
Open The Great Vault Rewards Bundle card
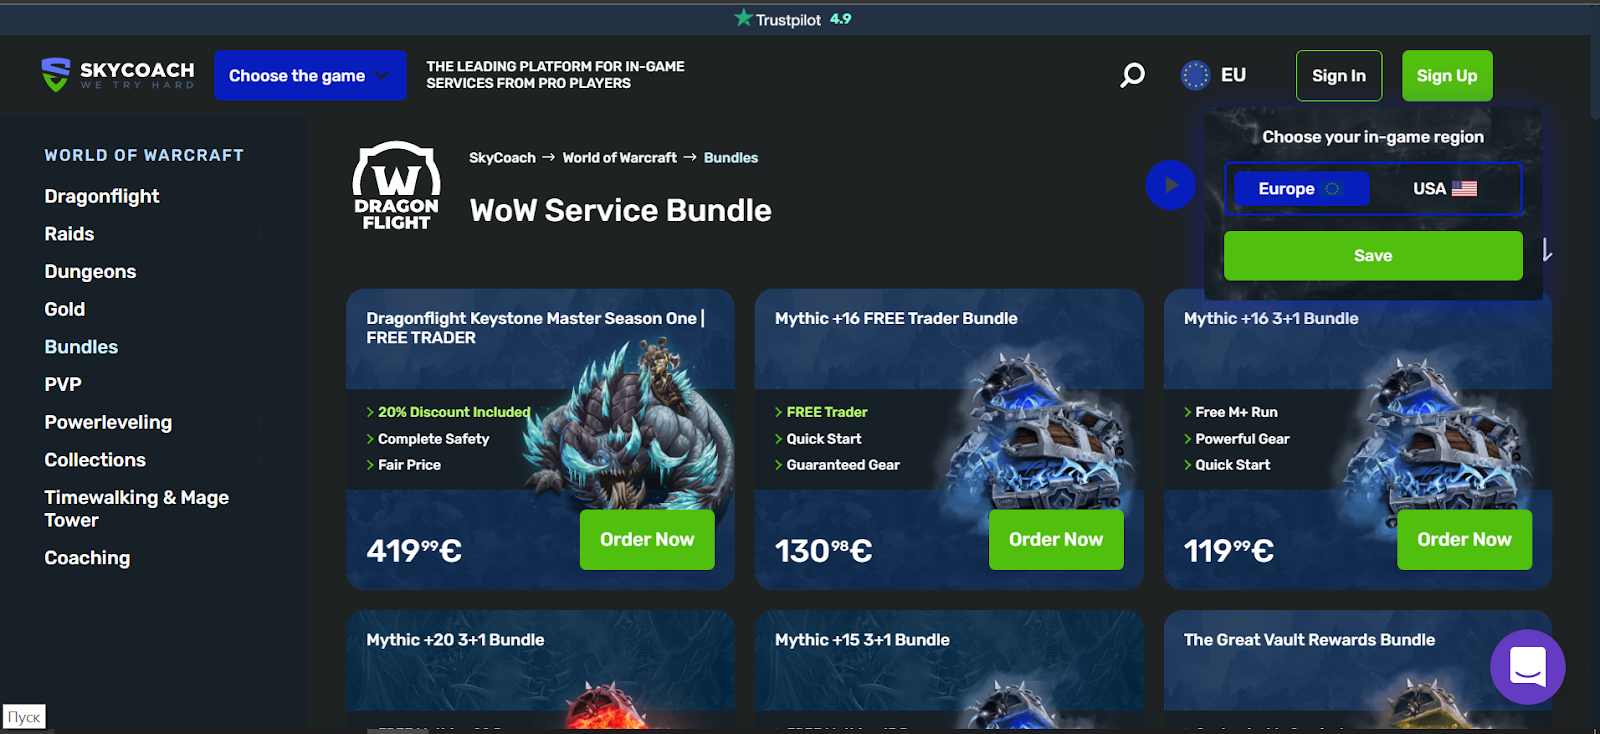coord(1358,670)
